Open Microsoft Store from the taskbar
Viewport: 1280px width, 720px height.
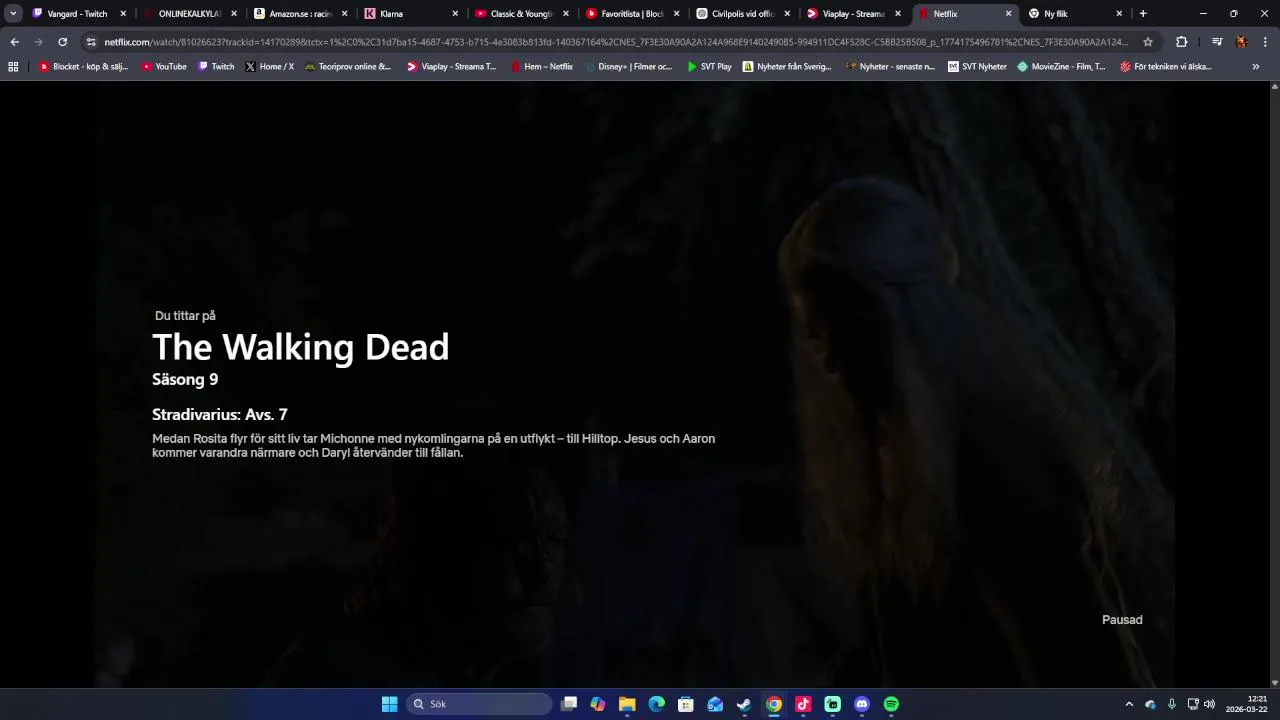pyautogui.click(x=686, y=704)
